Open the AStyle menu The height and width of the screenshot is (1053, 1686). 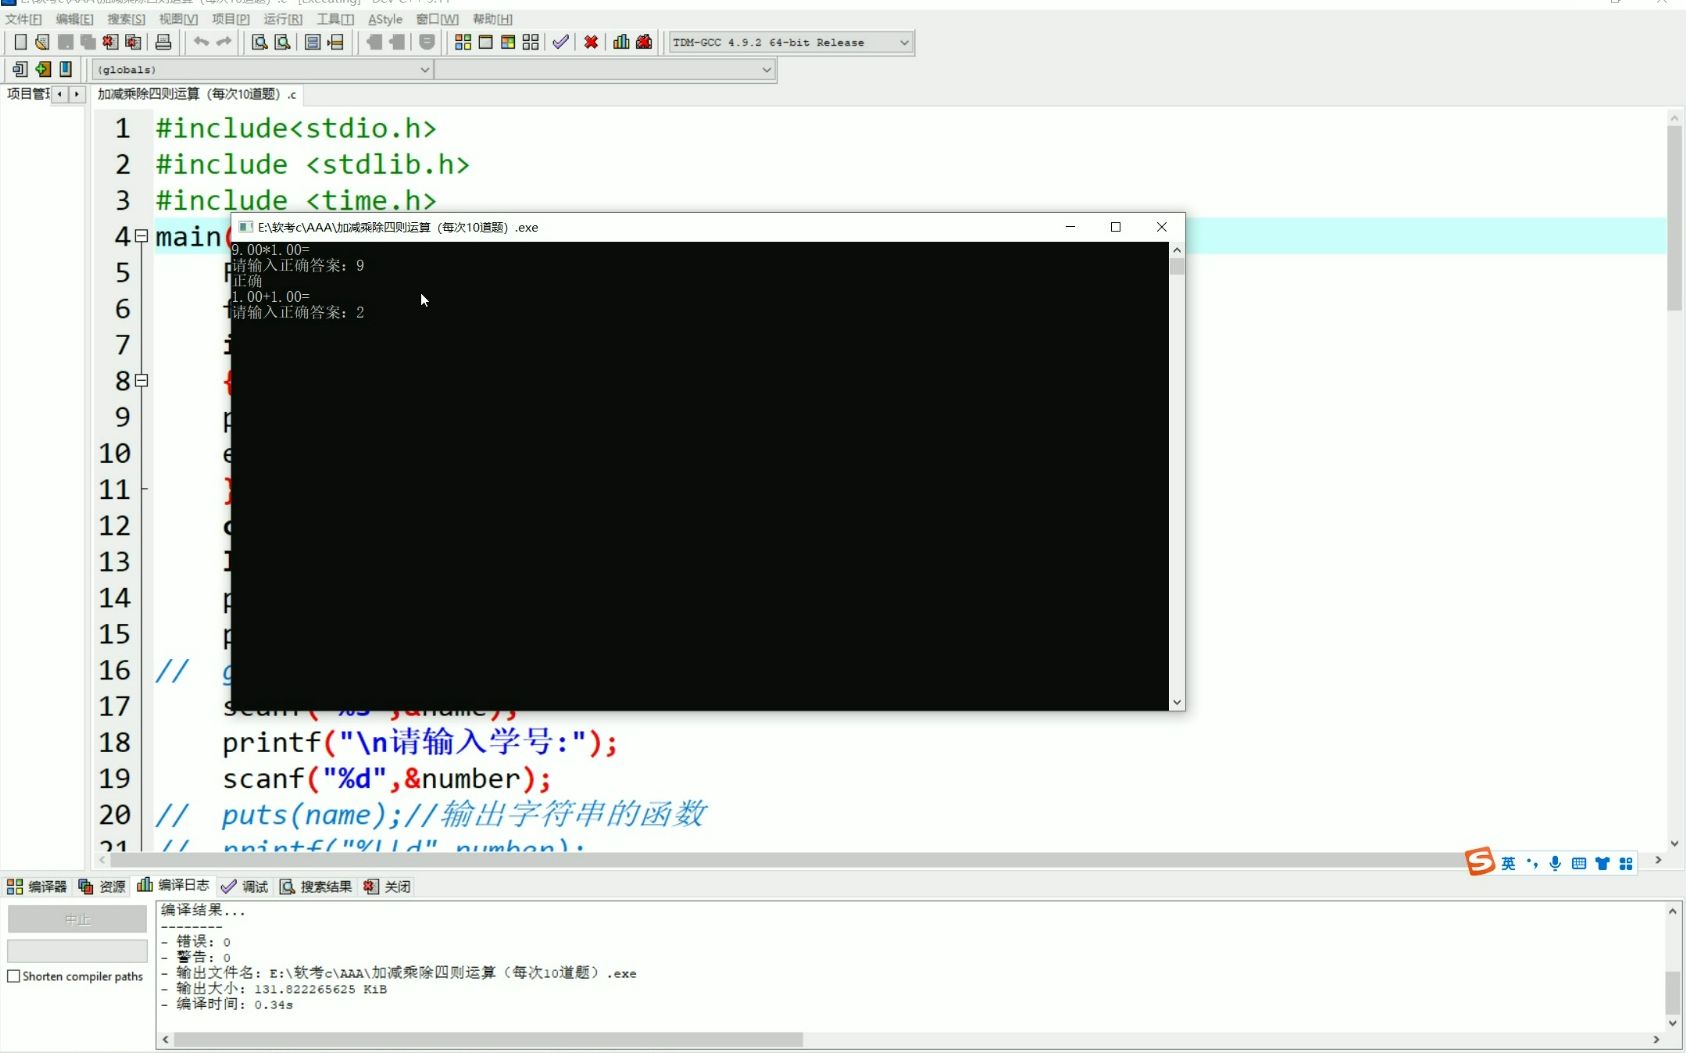coord(385,19)
